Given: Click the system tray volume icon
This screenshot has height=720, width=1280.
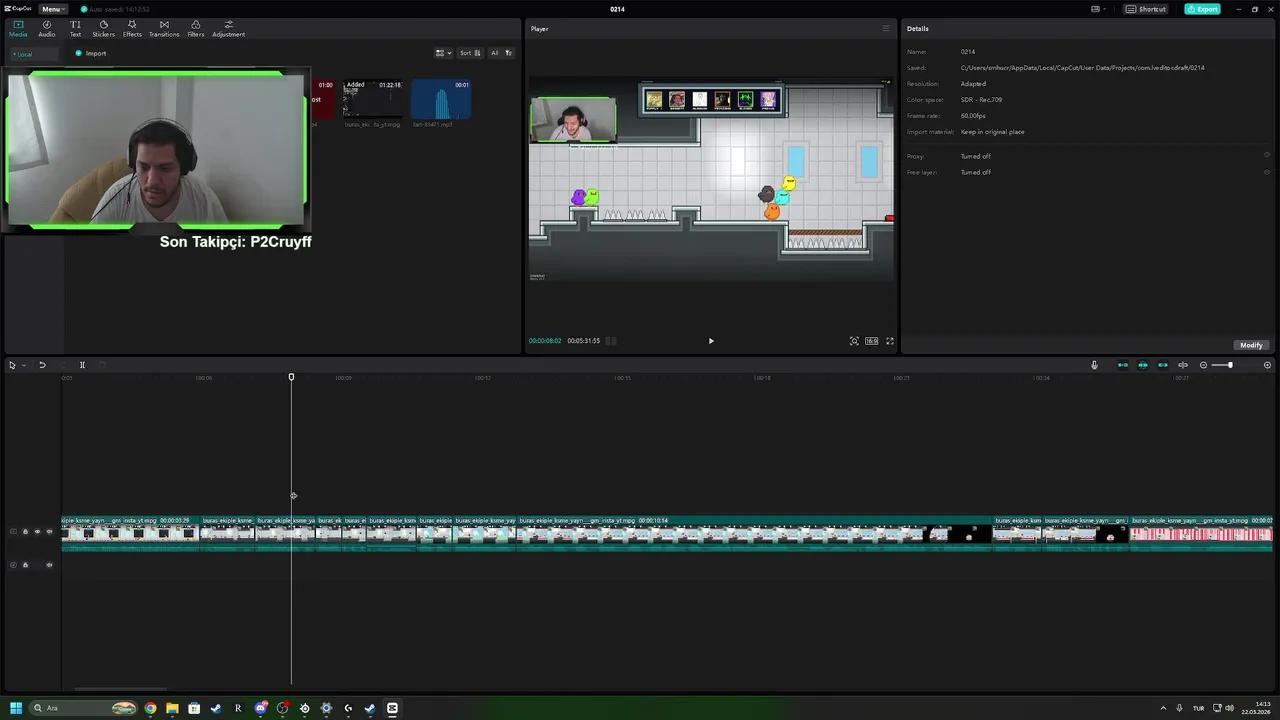Looking at the screenshot, I should tap(1229, 708).
